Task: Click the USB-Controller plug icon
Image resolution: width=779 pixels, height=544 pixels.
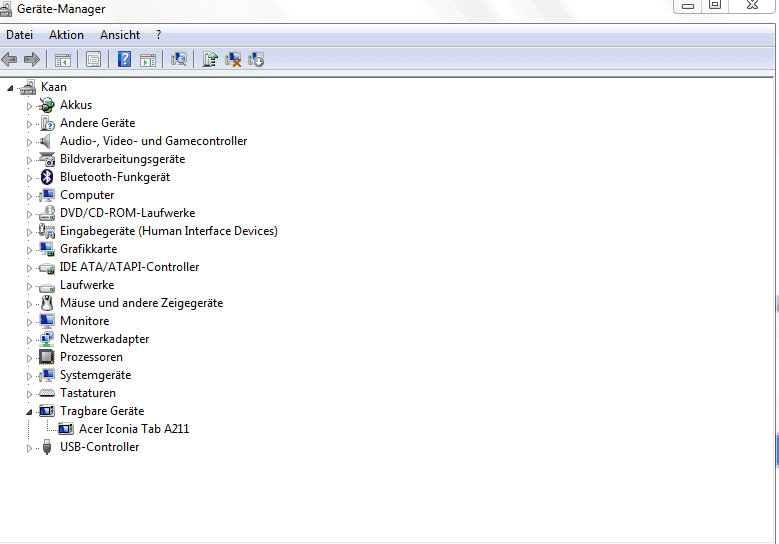Action: [x=47, y=447]
